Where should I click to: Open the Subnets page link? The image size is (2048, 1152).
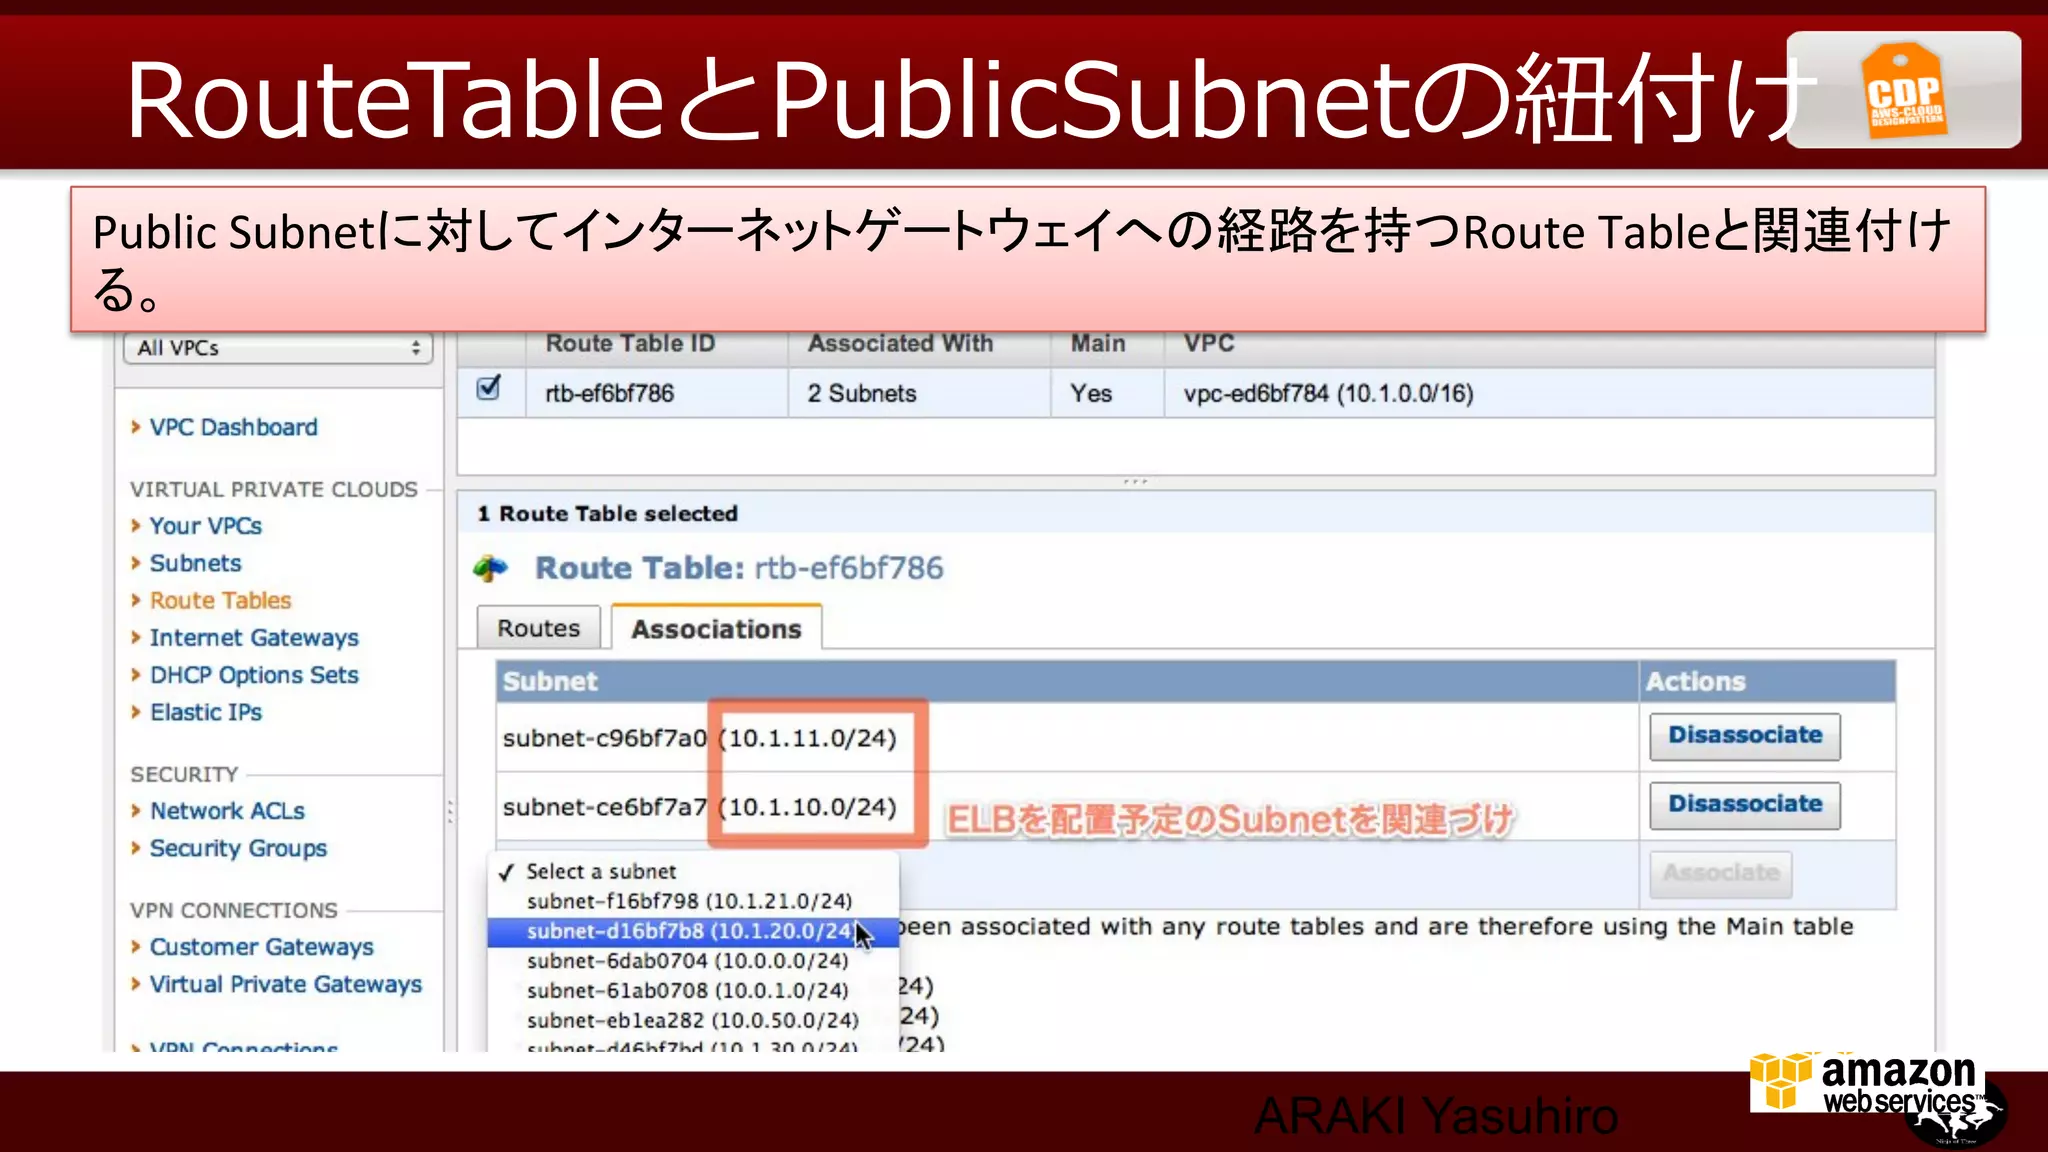click(196, 563)
